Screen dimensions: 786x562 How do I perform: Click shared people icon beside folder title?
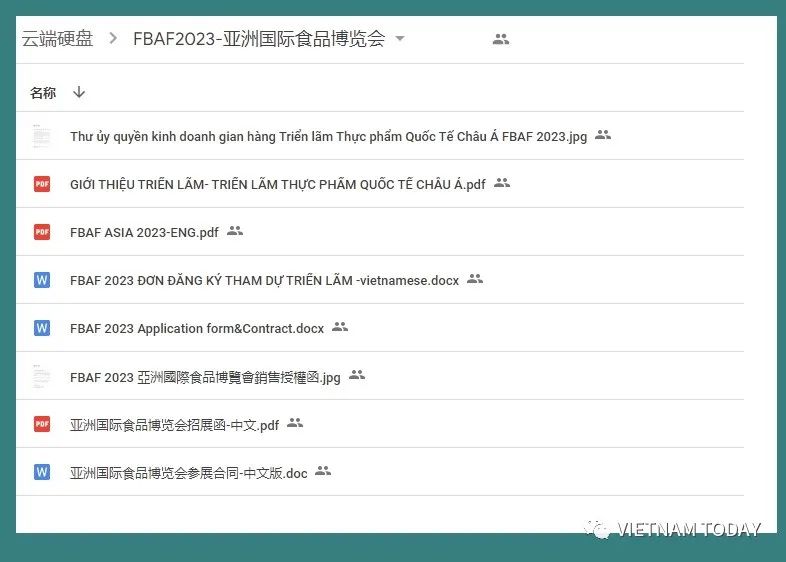(x=501, y=39)
